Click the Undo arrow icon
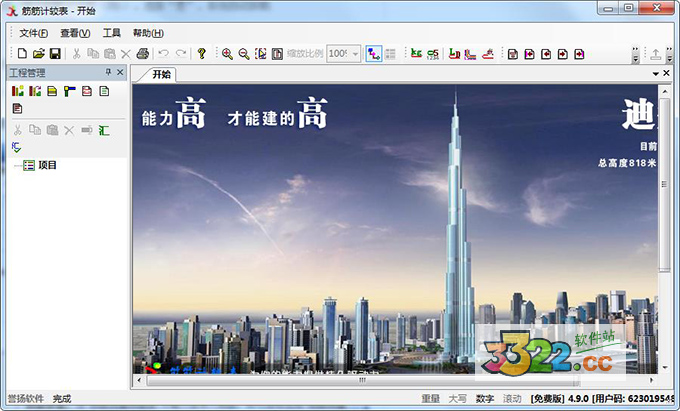Image resolution: width=680 pixels, height=411 pixels. tap(163, 53)
